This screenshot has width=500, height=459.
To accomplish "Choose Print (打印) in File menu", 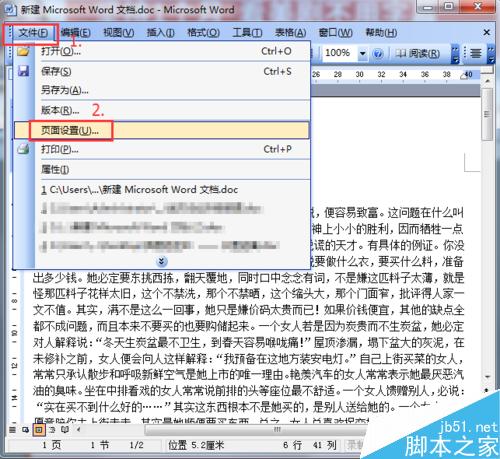I will (161, 149).
